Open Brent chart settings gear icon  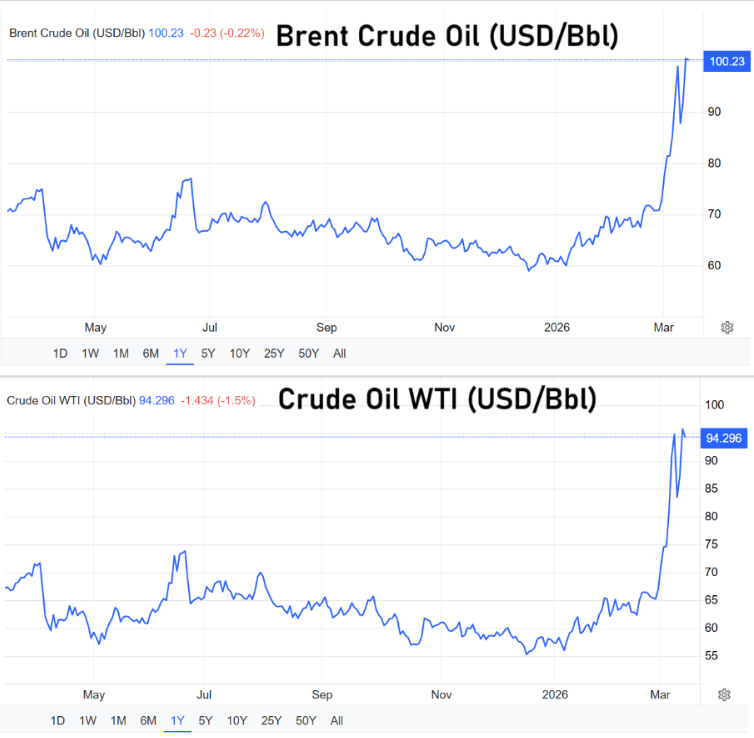pos(727,327)
